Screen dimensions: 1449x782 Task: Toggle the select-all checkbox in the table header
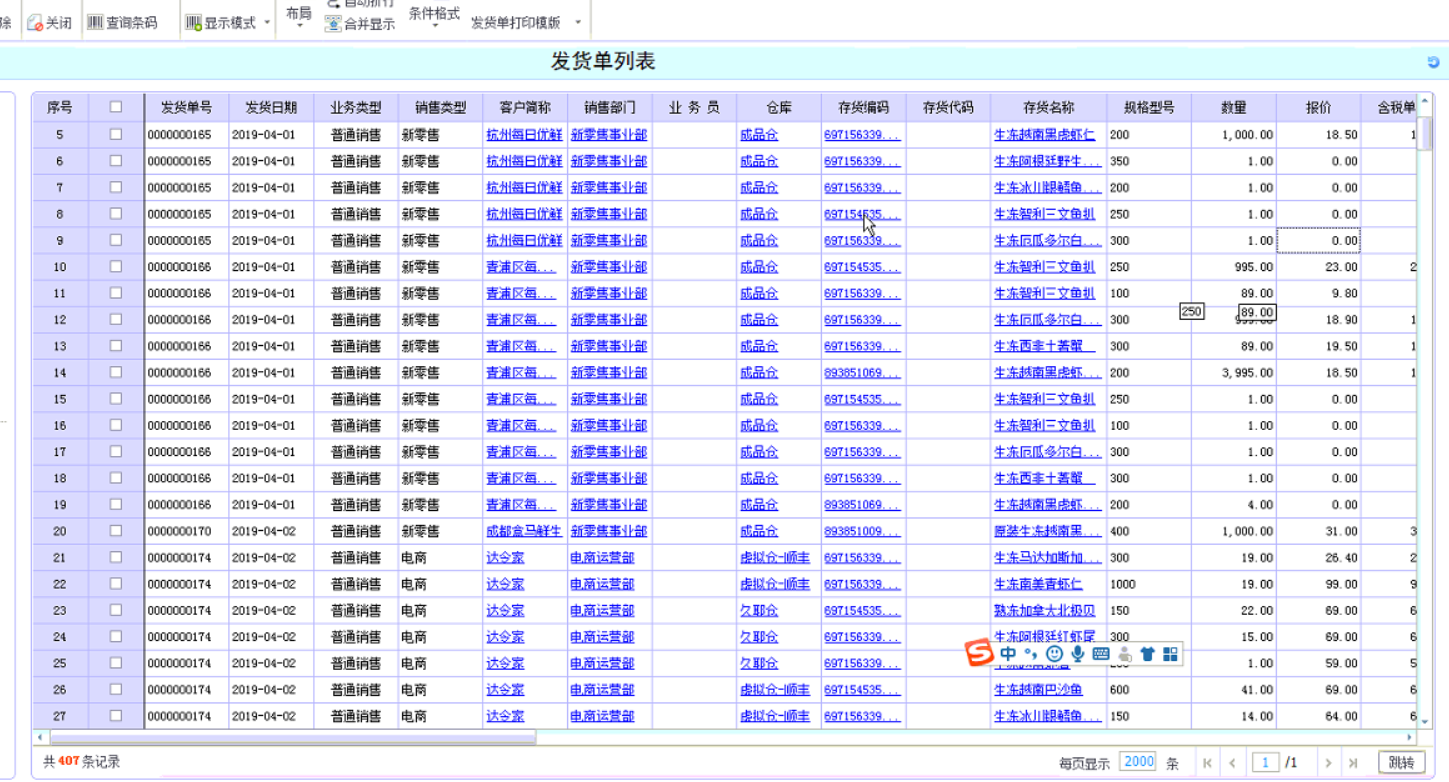click(x=116, y=107)
